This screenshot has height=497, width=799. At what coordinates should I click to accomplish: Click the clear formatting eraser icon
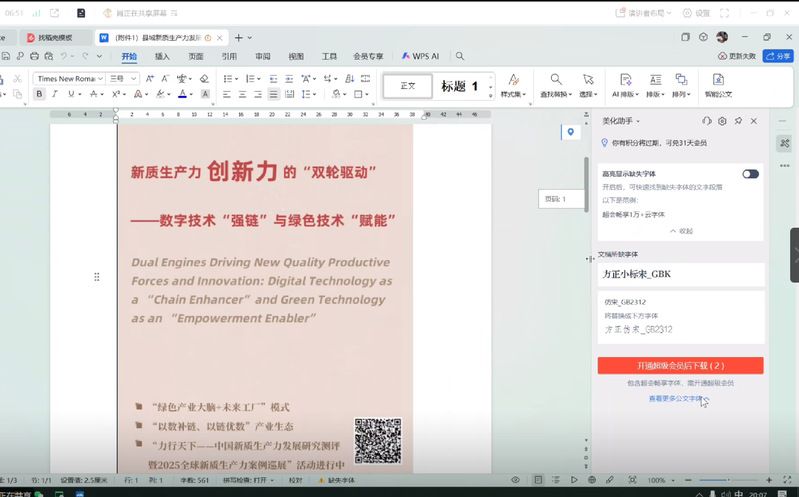(204, 78)
